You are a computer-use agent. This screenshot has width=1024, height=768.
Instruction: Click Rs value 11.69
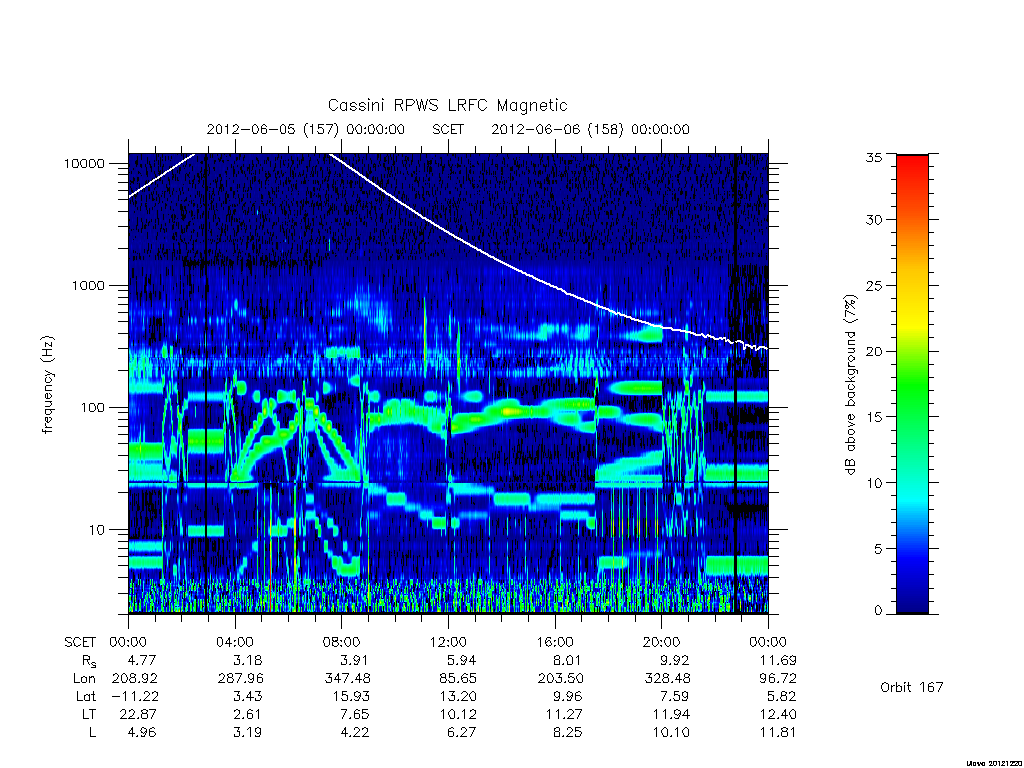[777, 660]
